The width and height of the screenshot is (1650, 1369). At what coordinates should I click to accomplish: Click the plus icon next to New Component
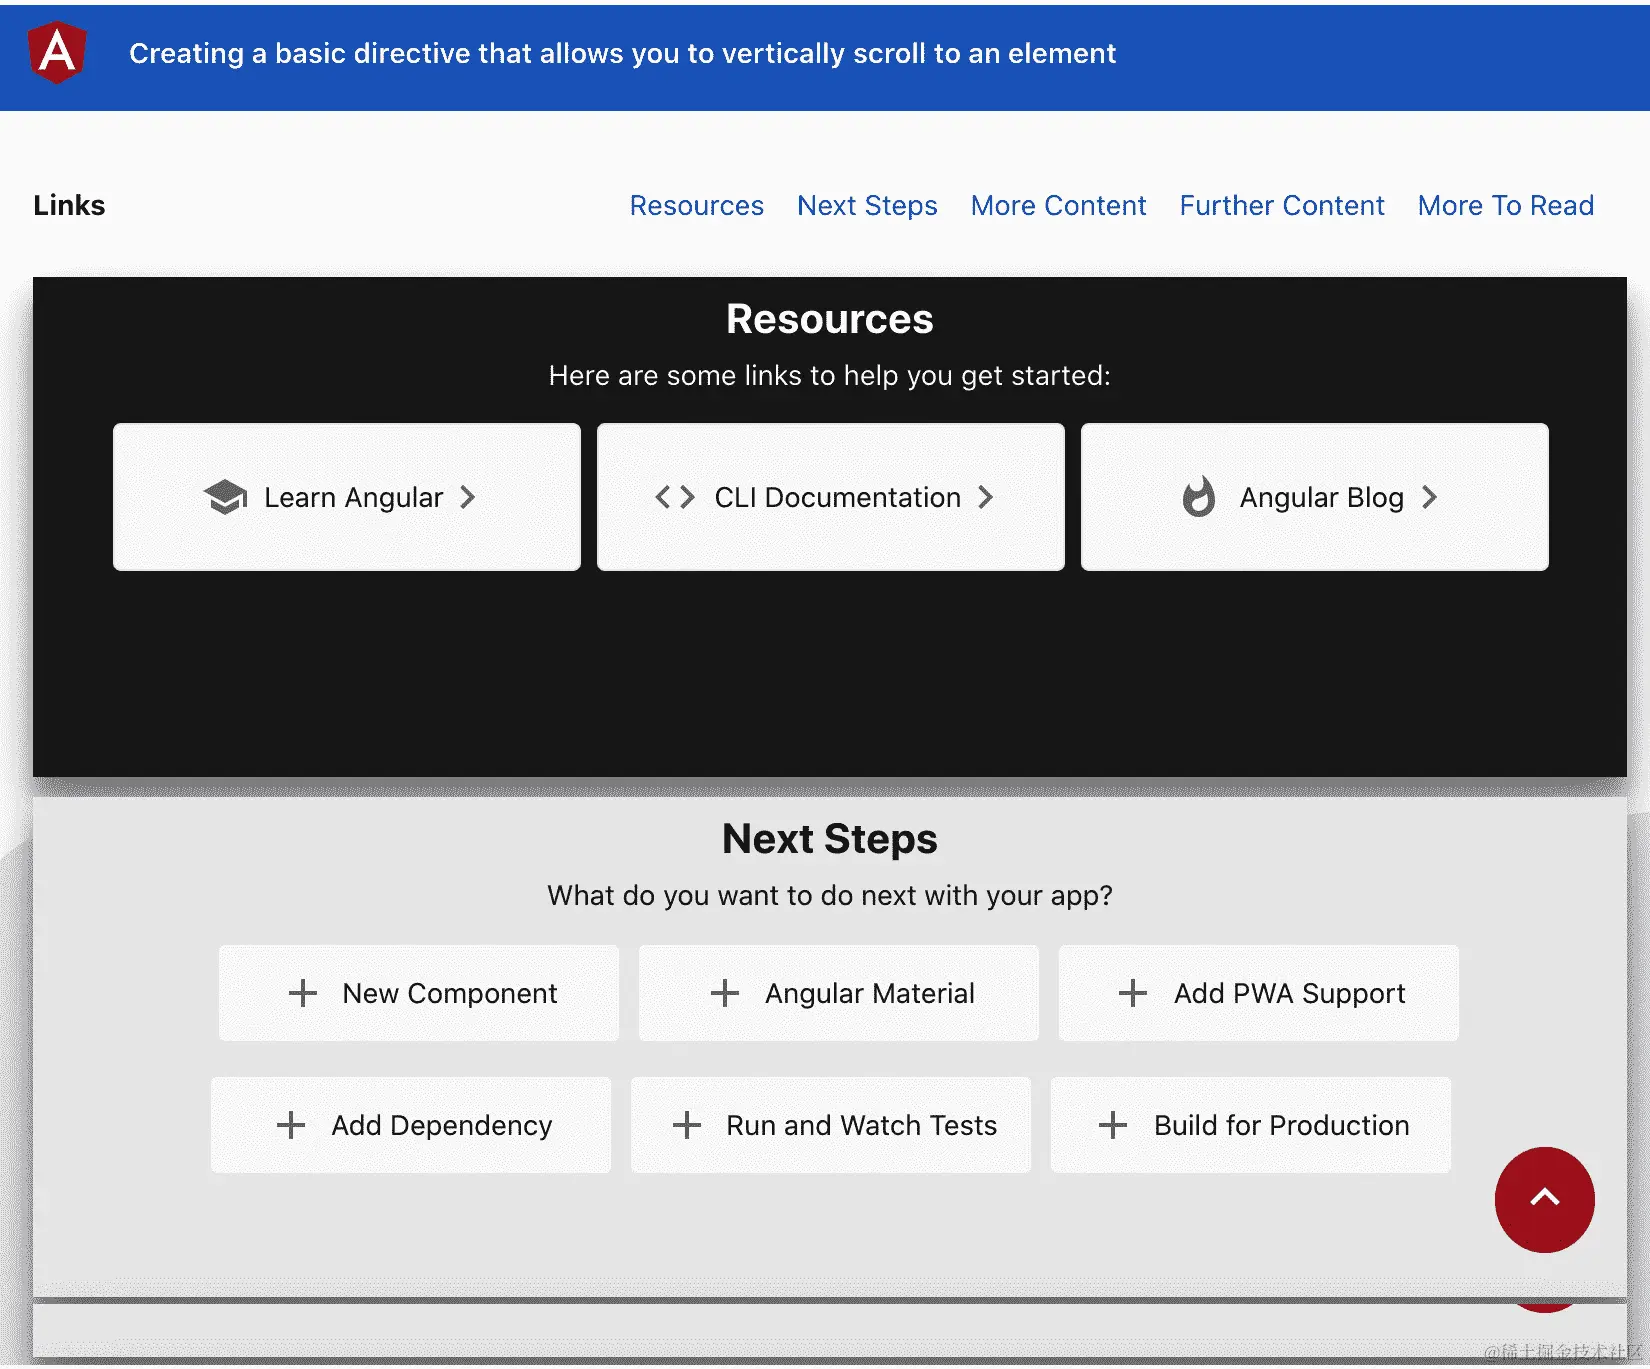pyautogui.click(x=301, y=993)
